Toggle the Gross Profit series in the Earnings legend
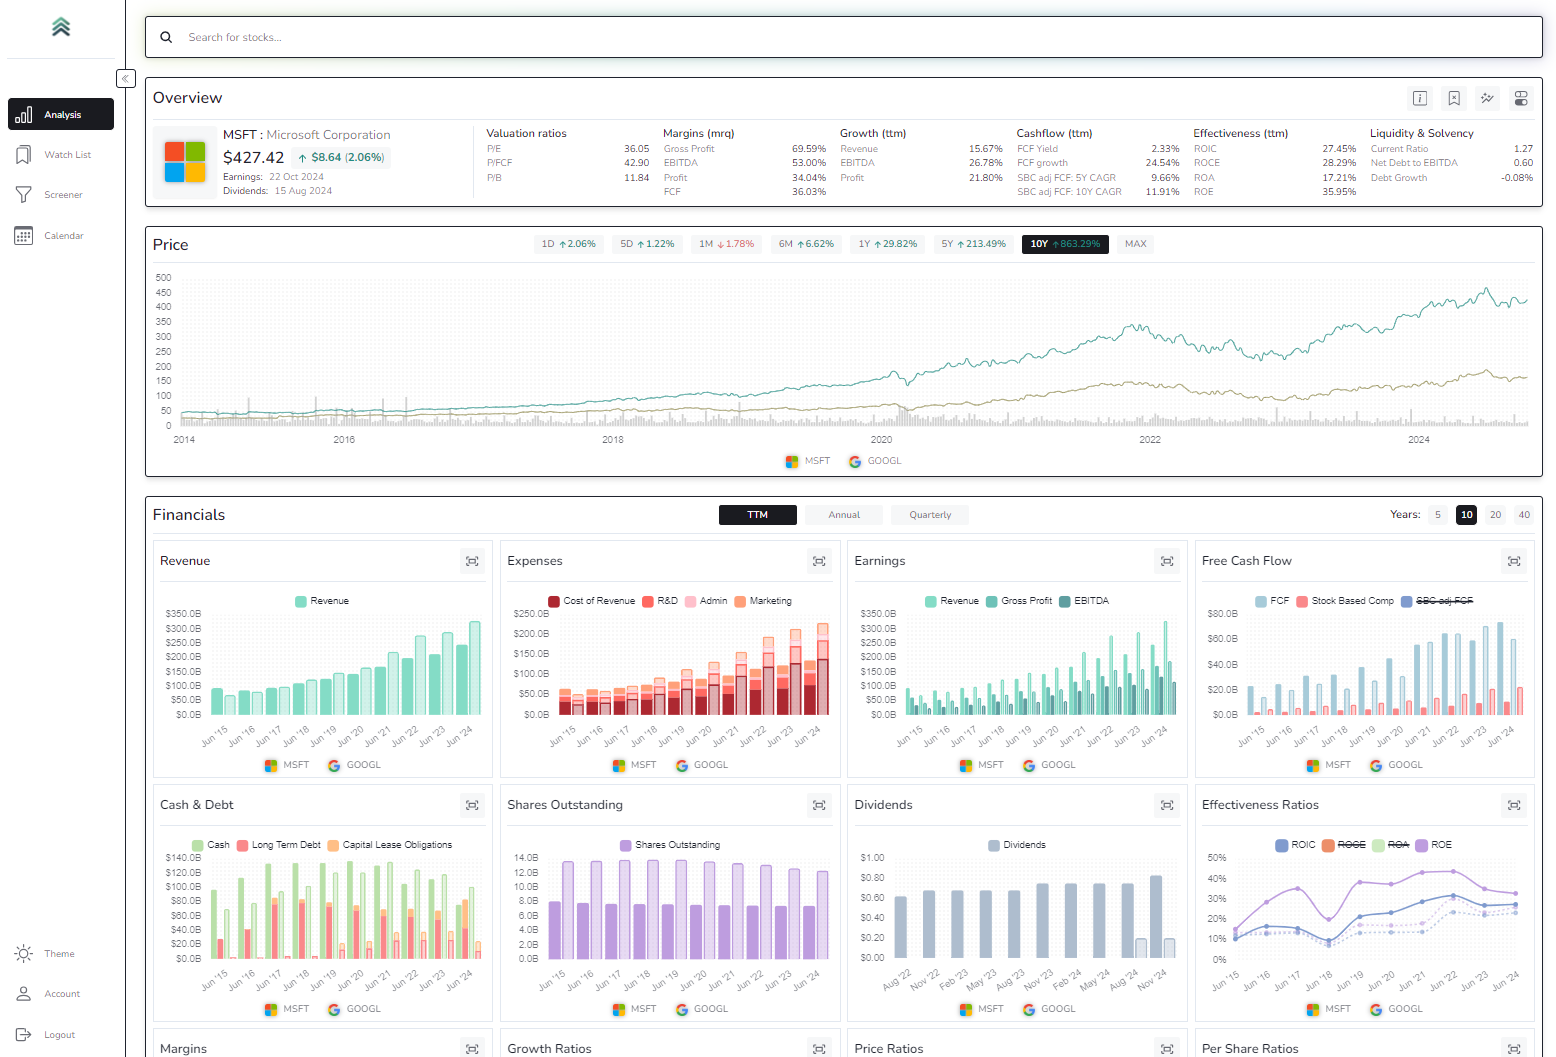Screen dimensions: 1556x1057 [1019, 601]
